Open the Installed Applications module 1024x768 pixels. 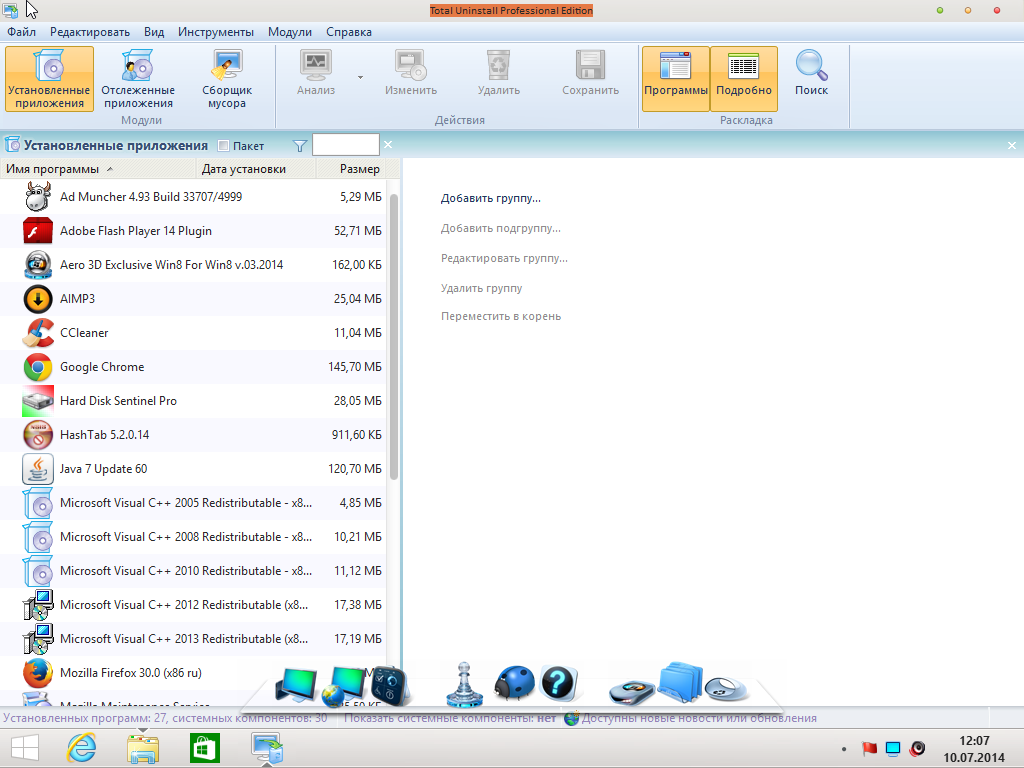(50, 78)
